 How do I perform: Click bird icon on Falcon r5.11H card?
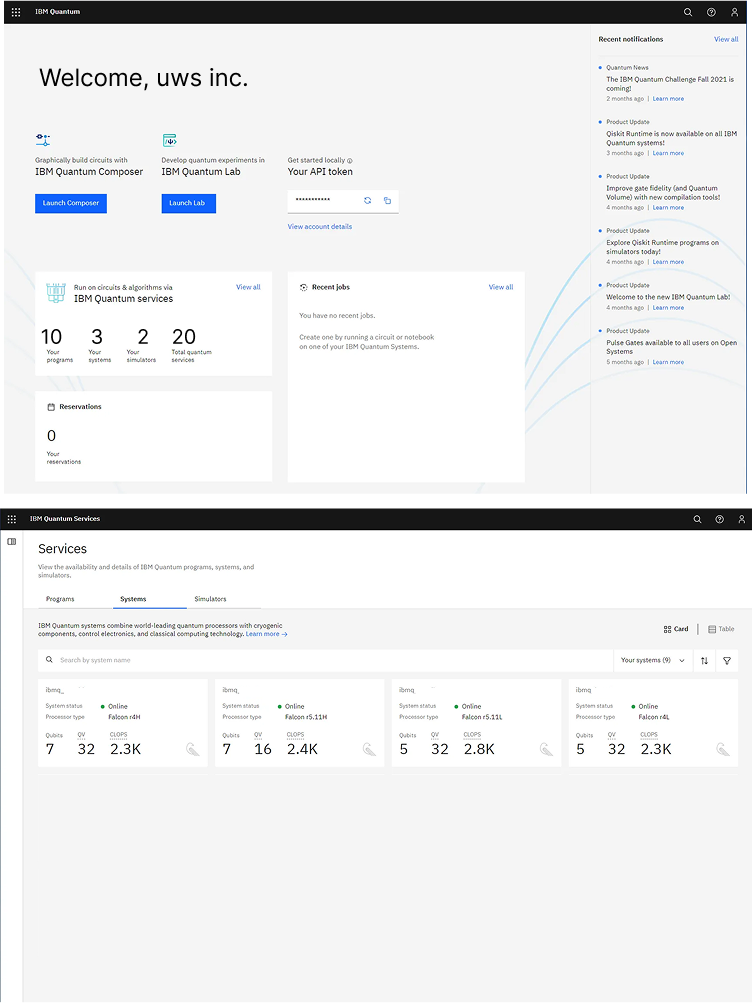tap(369, 749)
